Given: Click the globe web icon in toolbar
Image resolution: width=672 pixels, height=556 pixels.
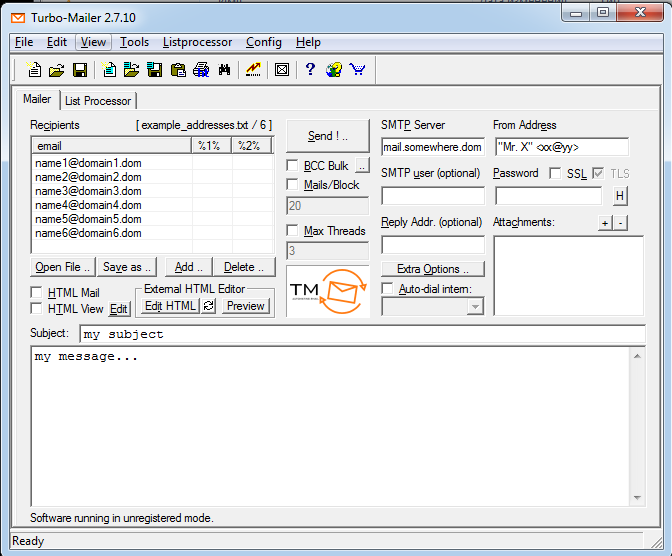Looking at the screenshot, I should [x=334, y=70].
